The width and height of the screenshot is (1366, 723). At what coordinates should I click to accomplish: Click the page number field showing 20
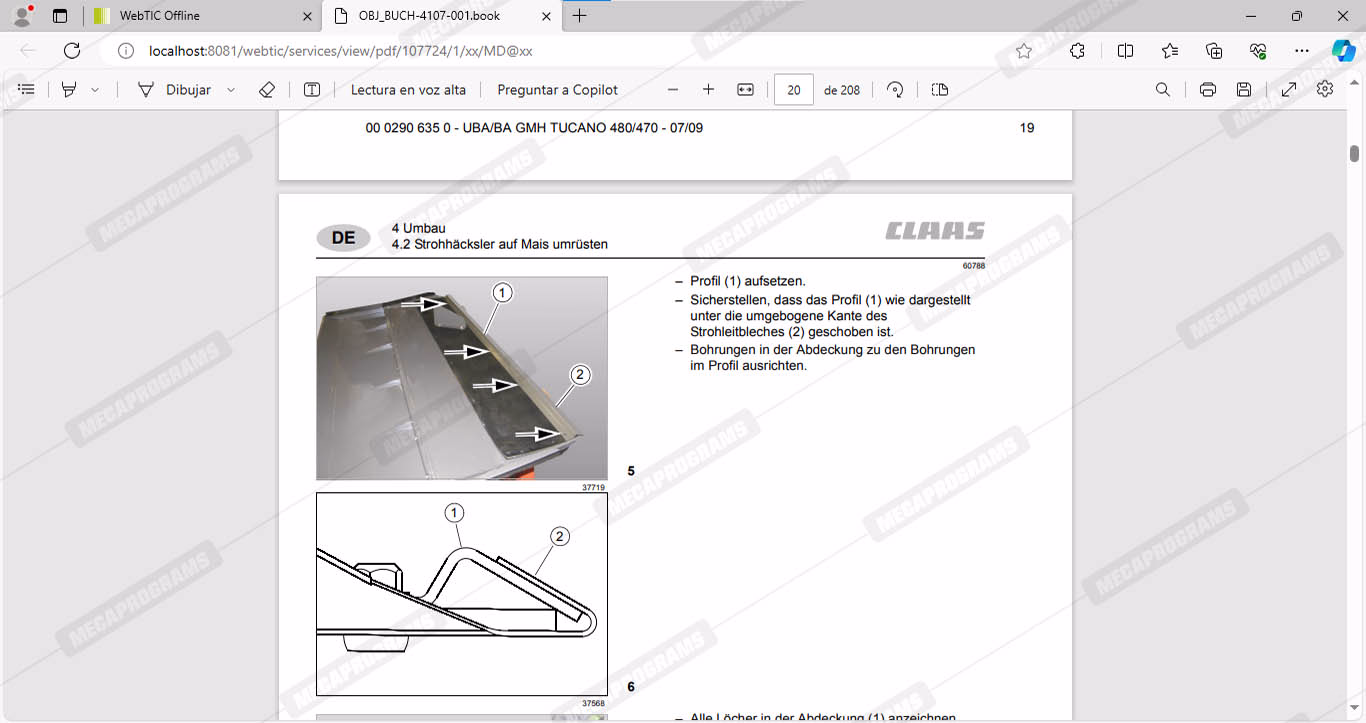coord(794,90)
